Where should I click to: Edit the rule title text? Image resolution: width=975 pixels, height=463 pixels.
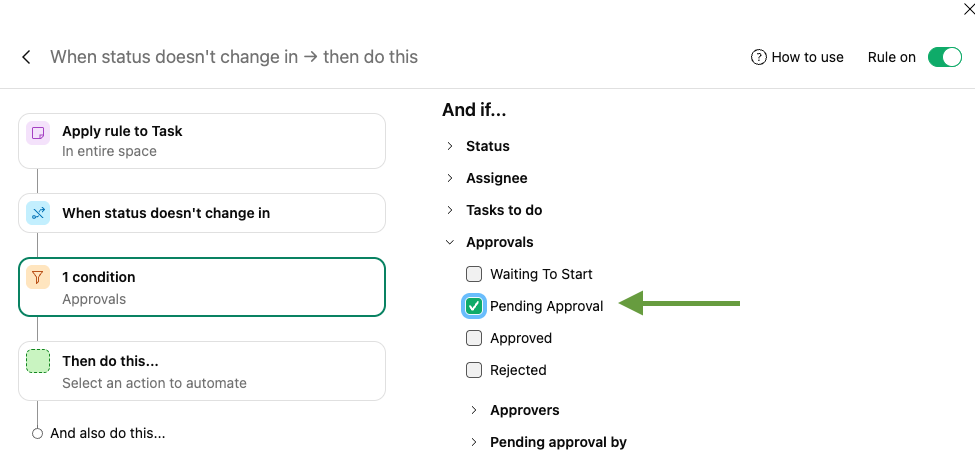pos(234,57)
